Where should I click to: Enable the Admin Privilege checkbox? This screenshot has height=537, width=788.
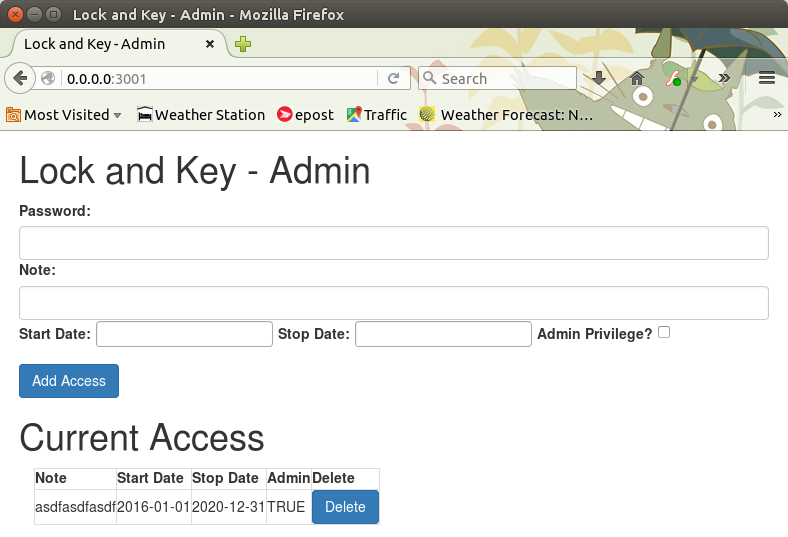click(x=664, y=332)
